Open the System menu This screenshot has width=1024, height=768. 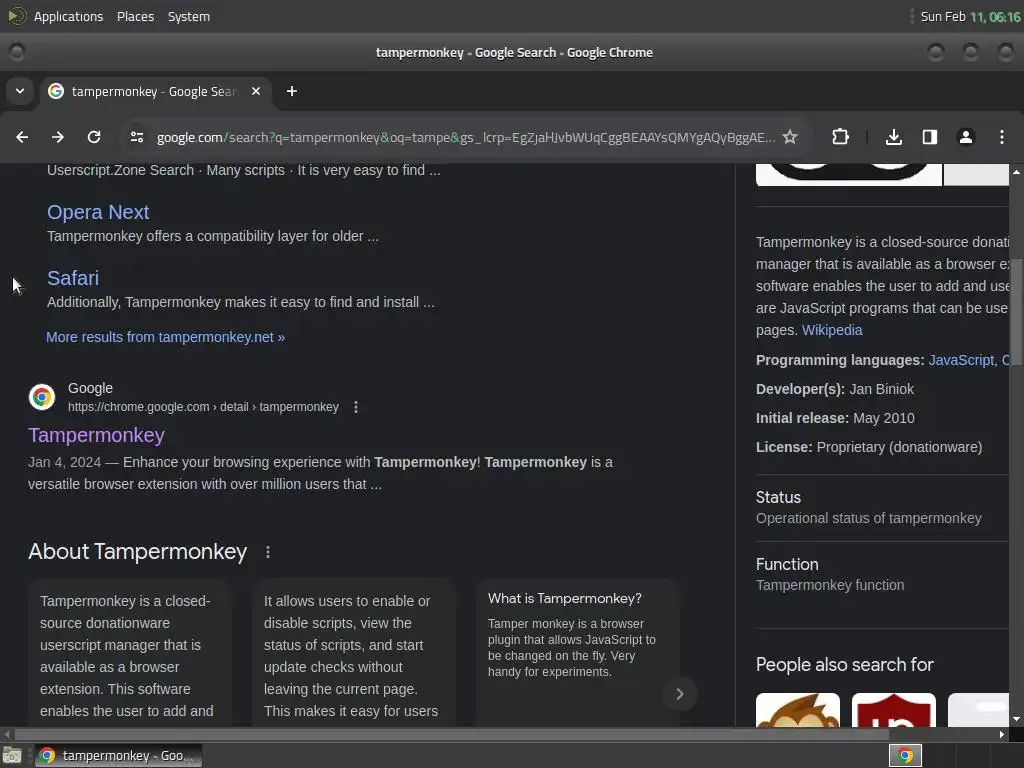189,16
